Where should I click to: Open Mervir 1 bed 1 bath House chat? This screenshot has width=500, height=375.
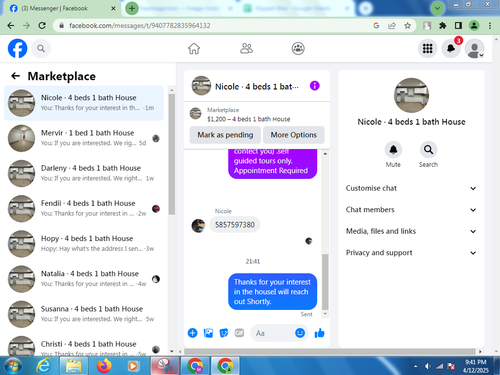click(x=84, y=138)
